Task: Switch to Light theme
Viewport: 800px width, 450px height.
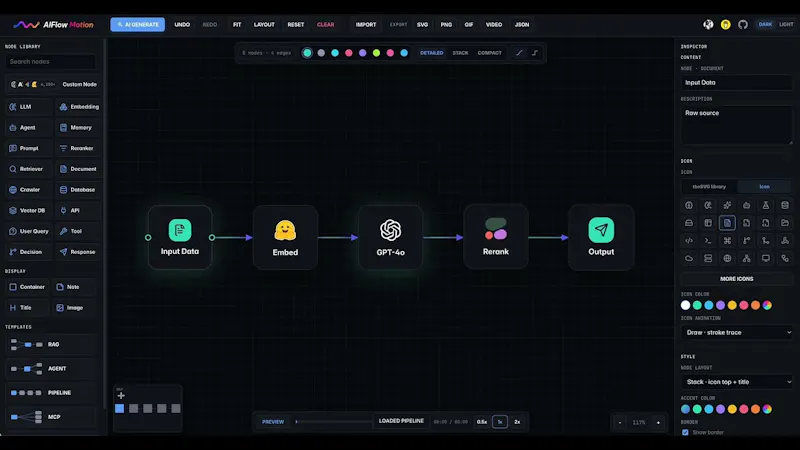Action: coord(786,24)
